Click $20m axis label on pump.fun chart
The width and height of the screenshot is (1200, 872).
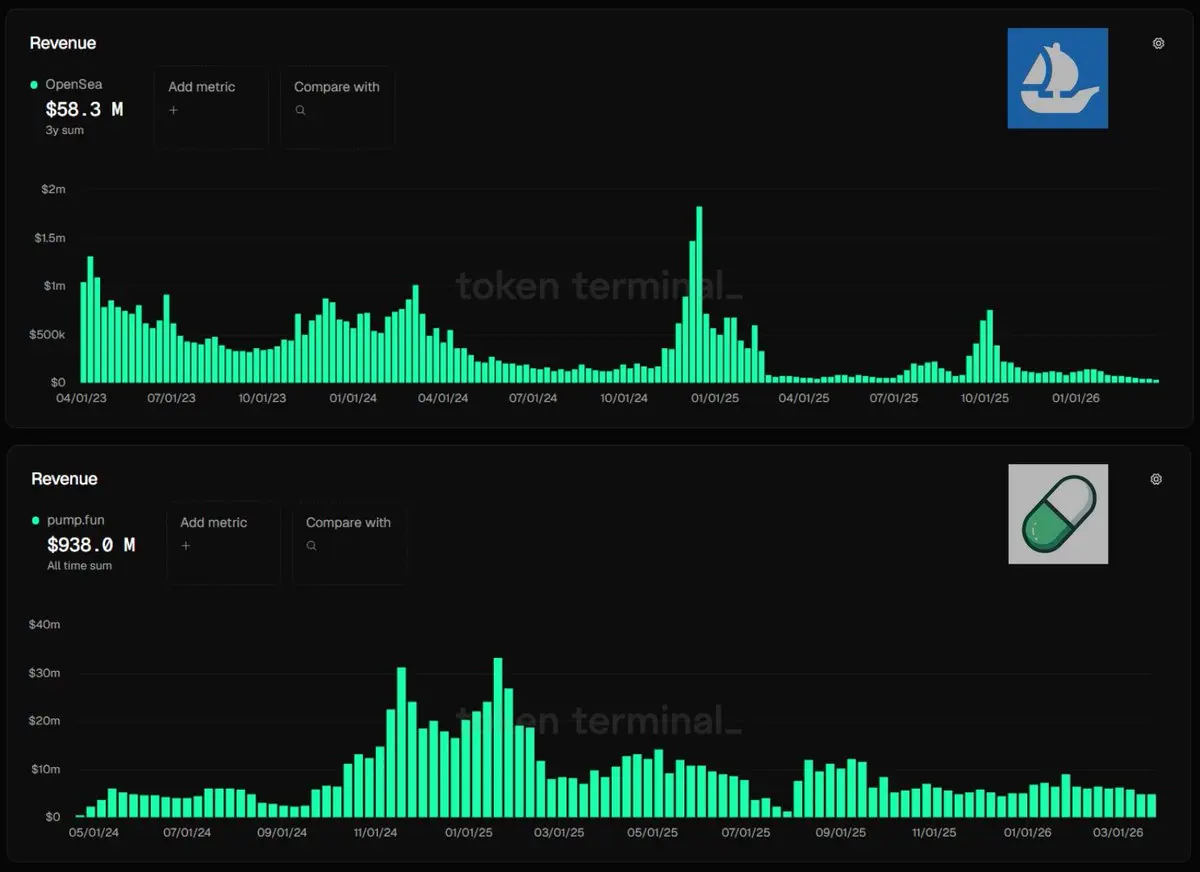46,721
